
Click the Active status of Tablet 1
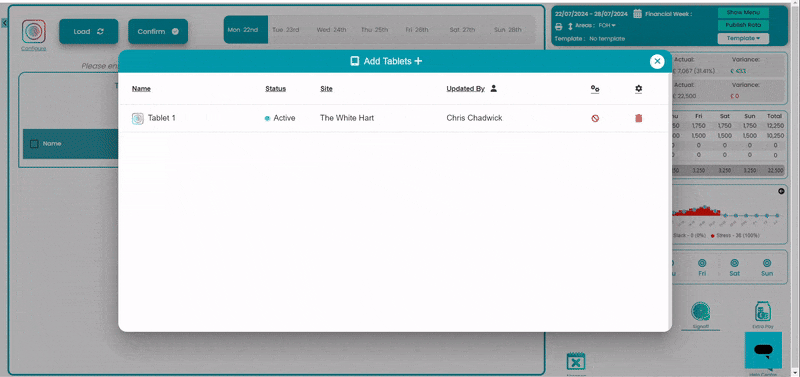[280, 118]
